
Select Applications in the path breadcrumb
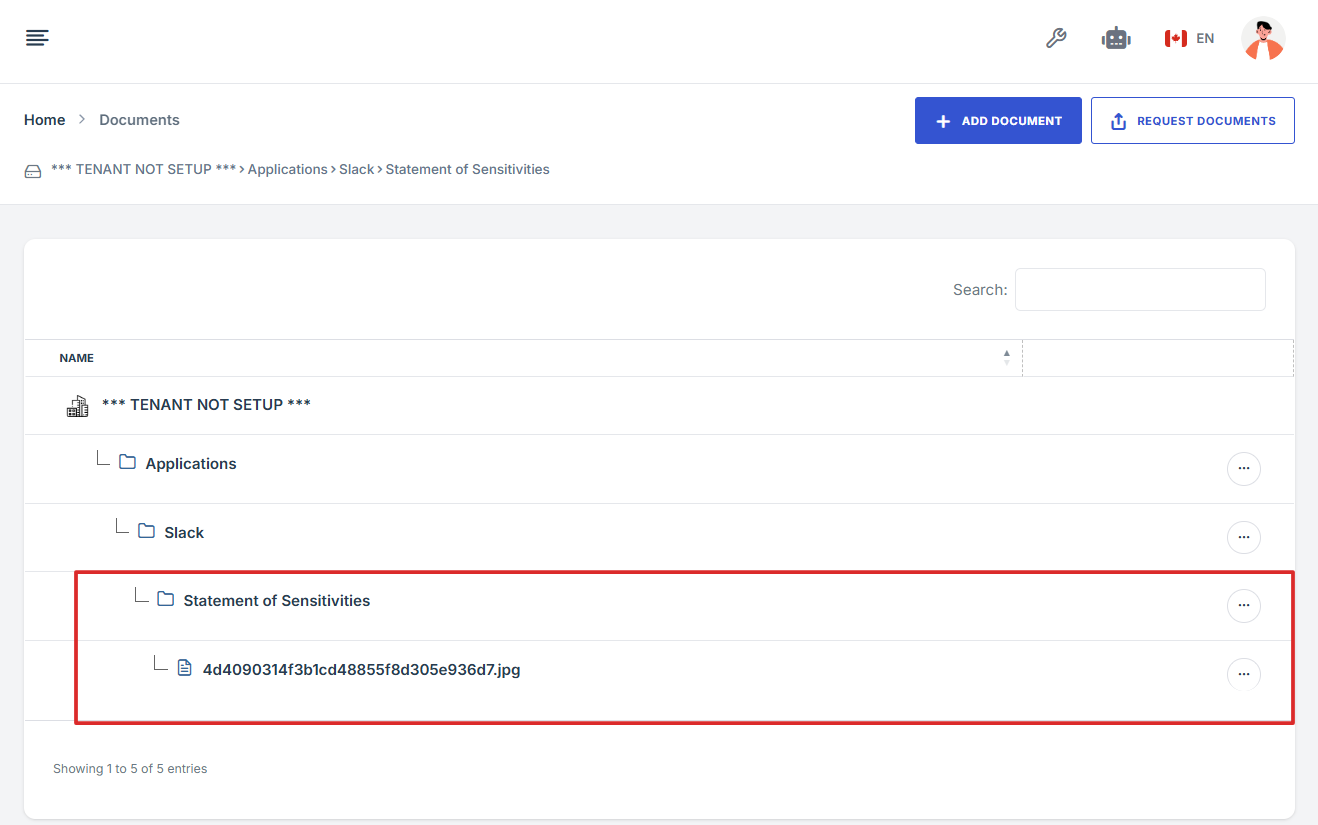point(287,169)
